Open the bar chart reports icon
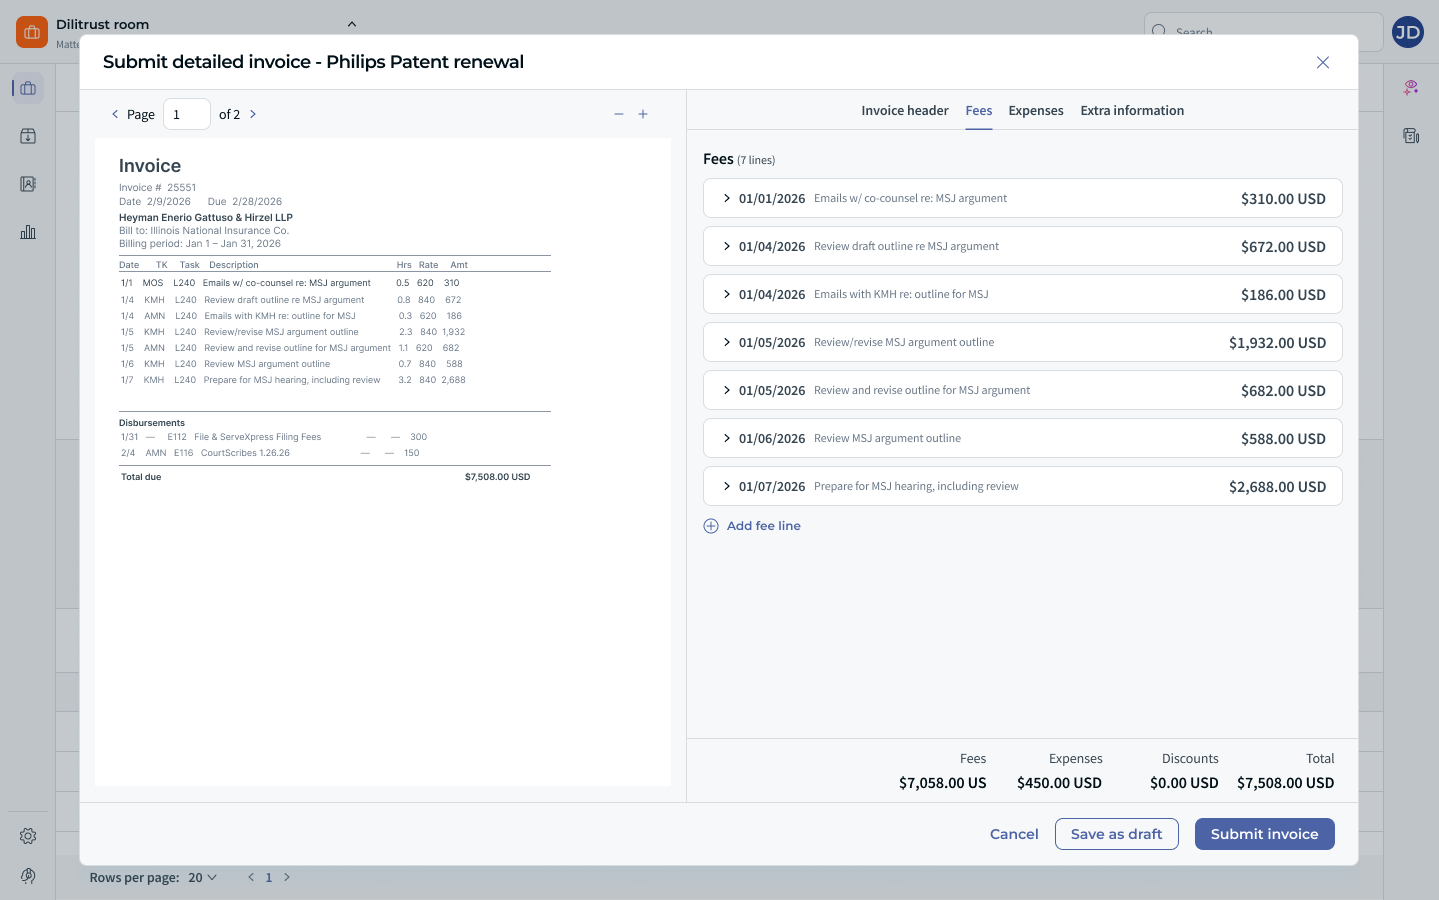The height and width of the screenshot is (900, 1439). pos(28,232)
